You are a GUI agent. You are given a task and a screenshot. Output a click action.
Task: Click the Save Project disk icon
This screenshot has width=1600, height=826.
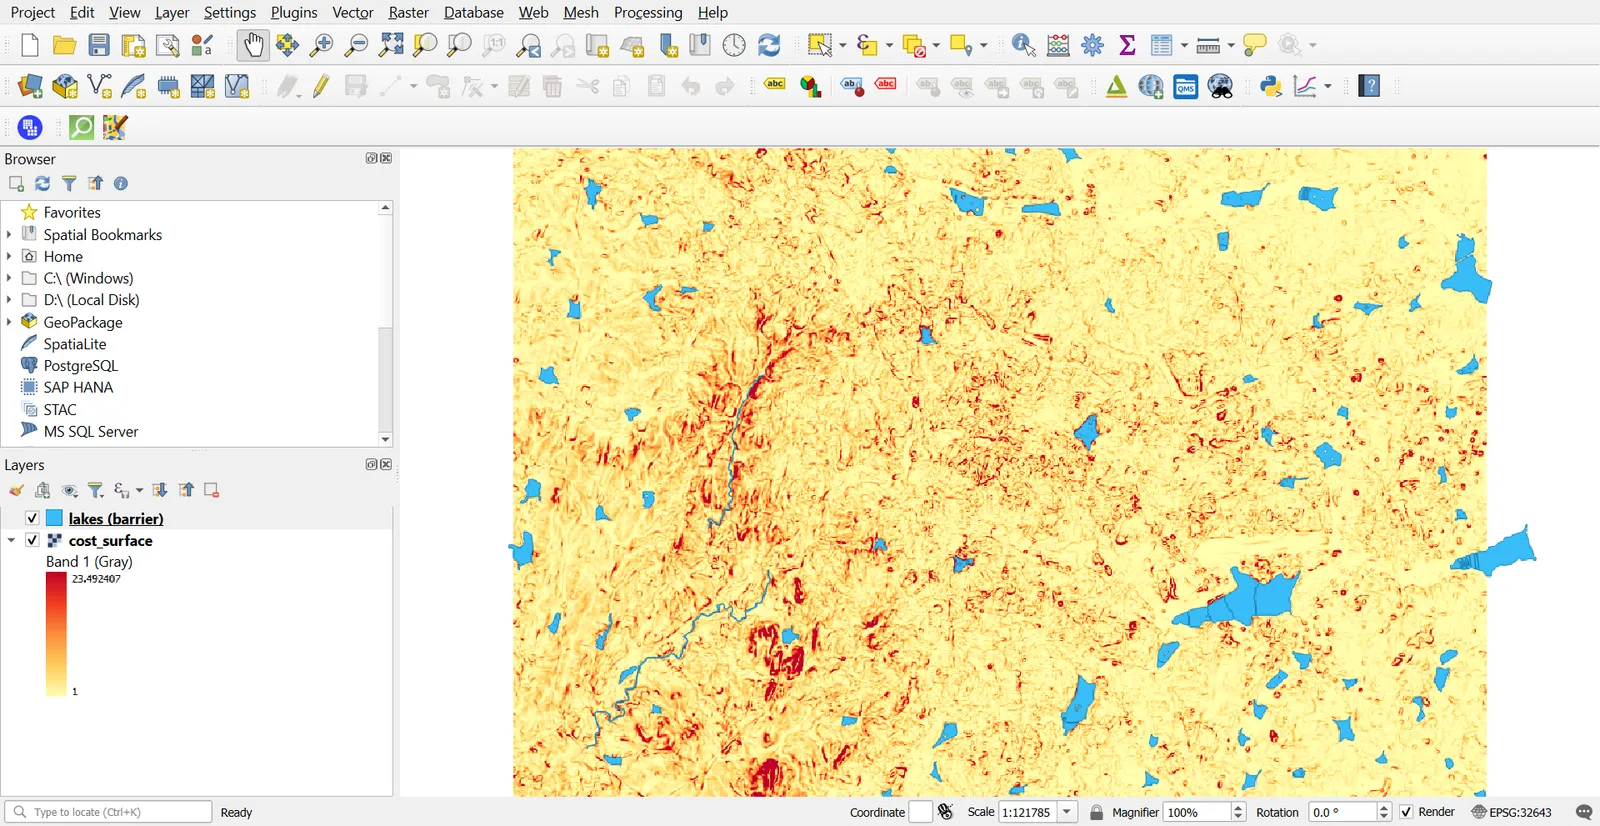99,45
